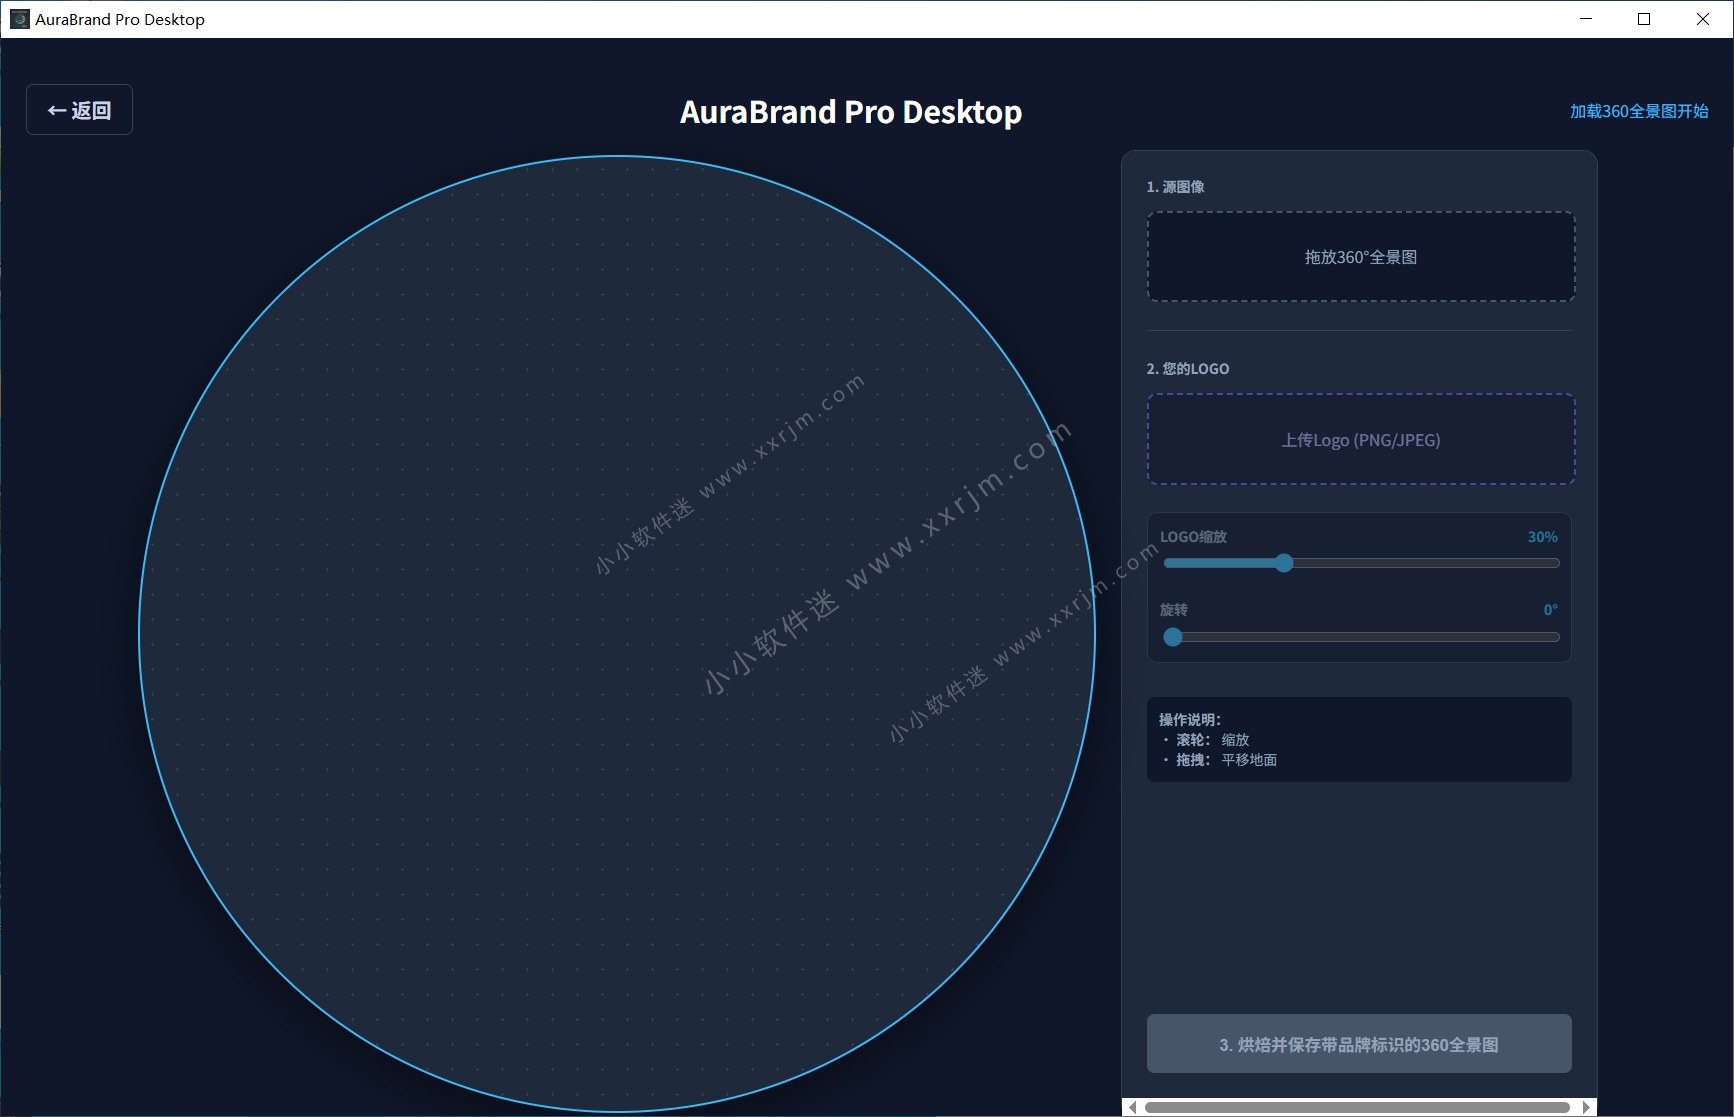This screenshot has width=1734, height=1117.
Task: Click the 旋转 rotation slider handle
Action: pos(1173,637)
